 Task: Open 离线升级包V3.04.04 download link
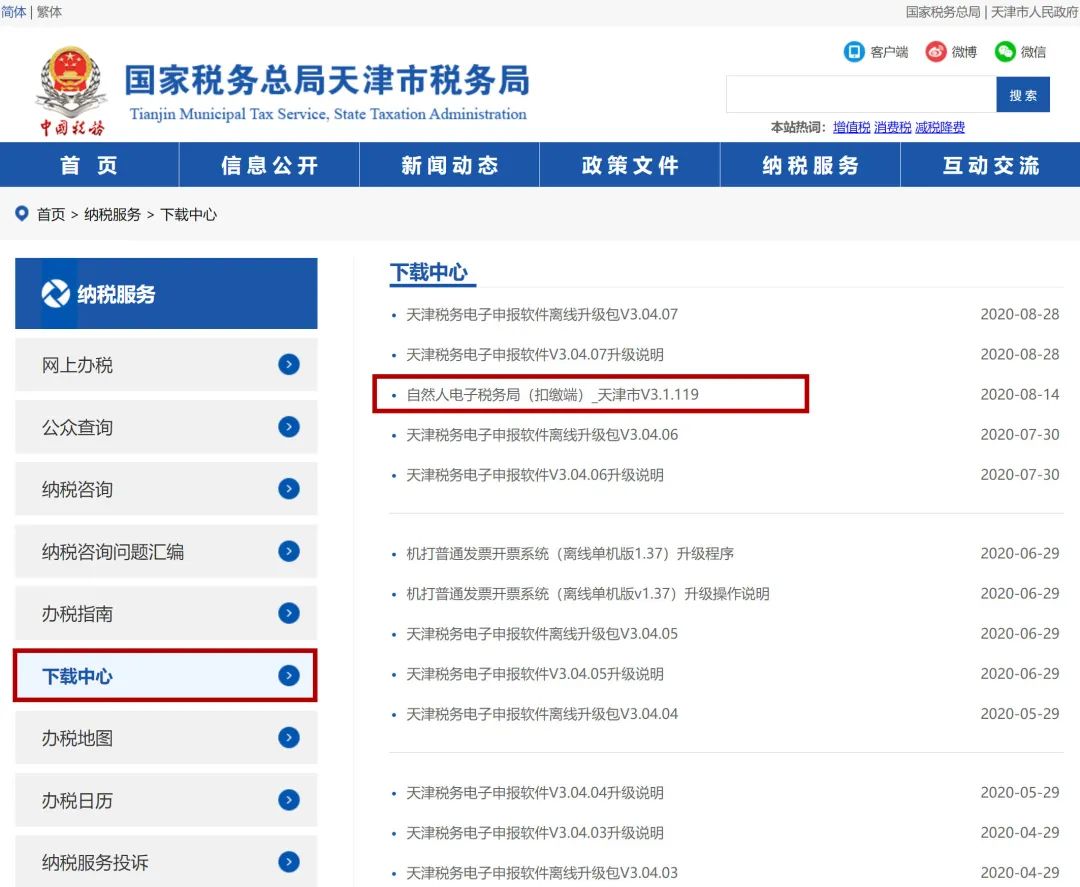(x=542, y=714)
